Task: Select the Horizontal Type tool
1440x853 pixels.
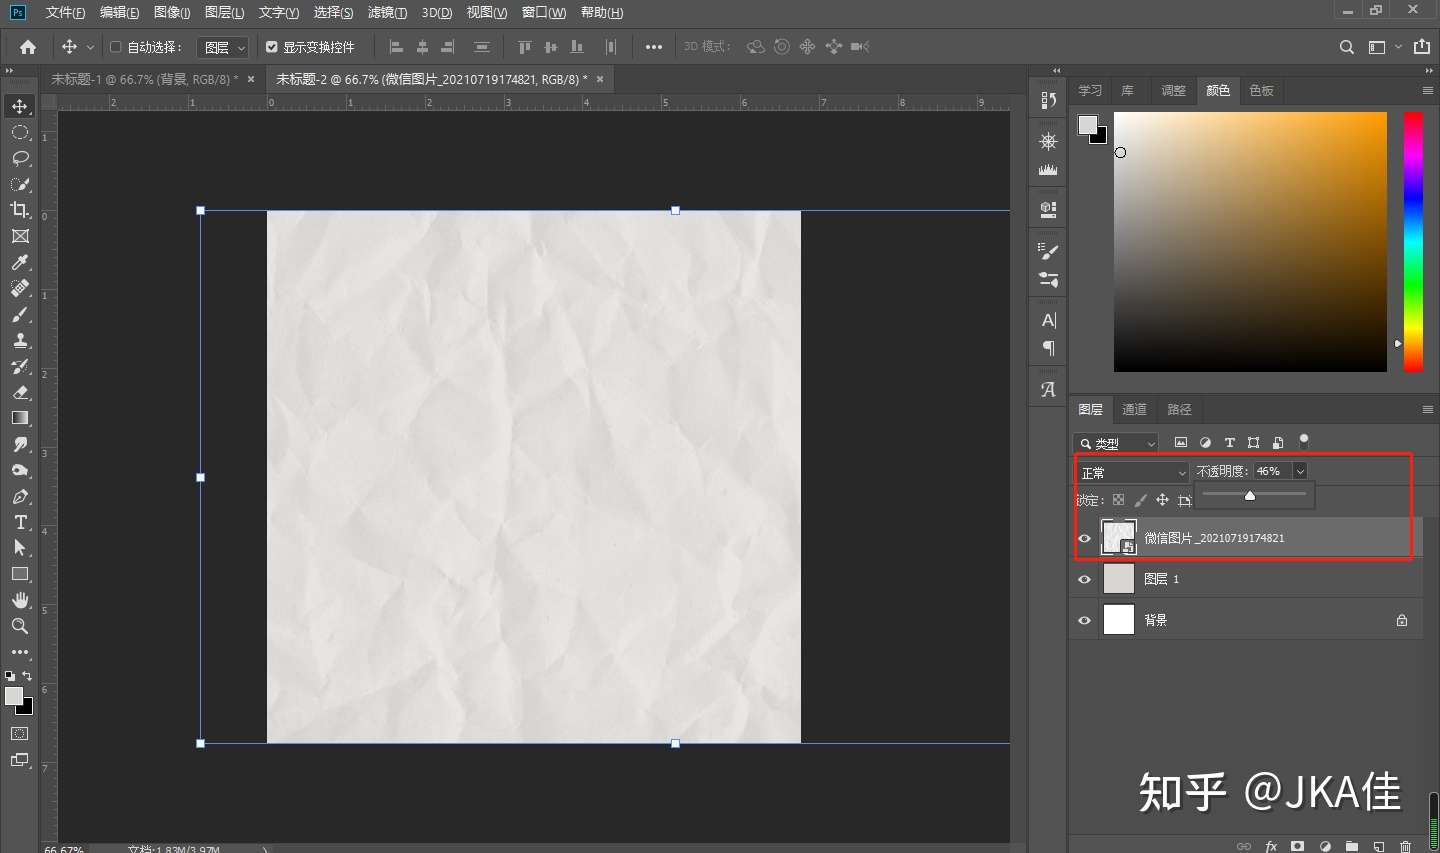Action: point(20,522)
